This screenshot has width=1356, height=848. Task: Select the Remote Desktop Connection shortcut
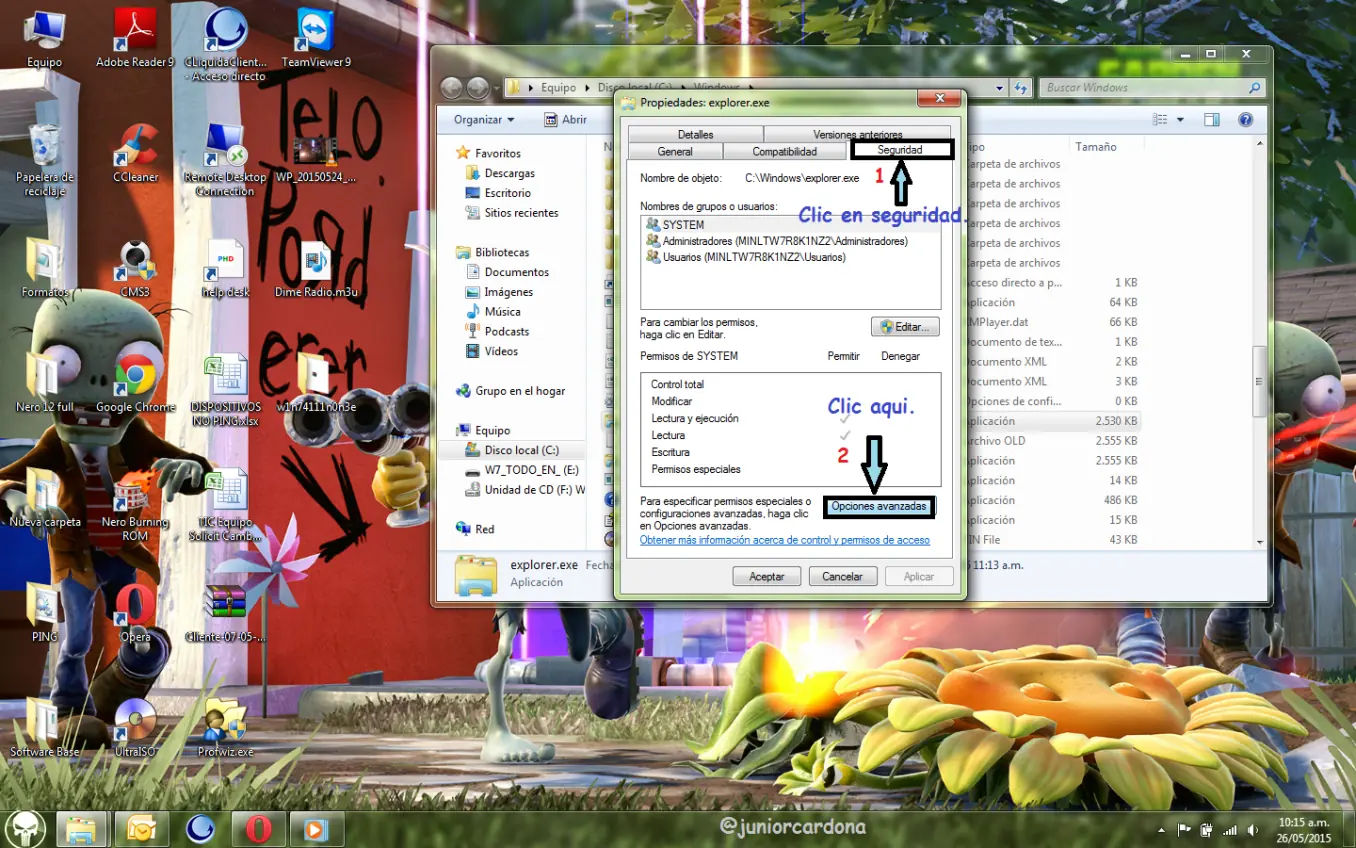pos(225,158)
